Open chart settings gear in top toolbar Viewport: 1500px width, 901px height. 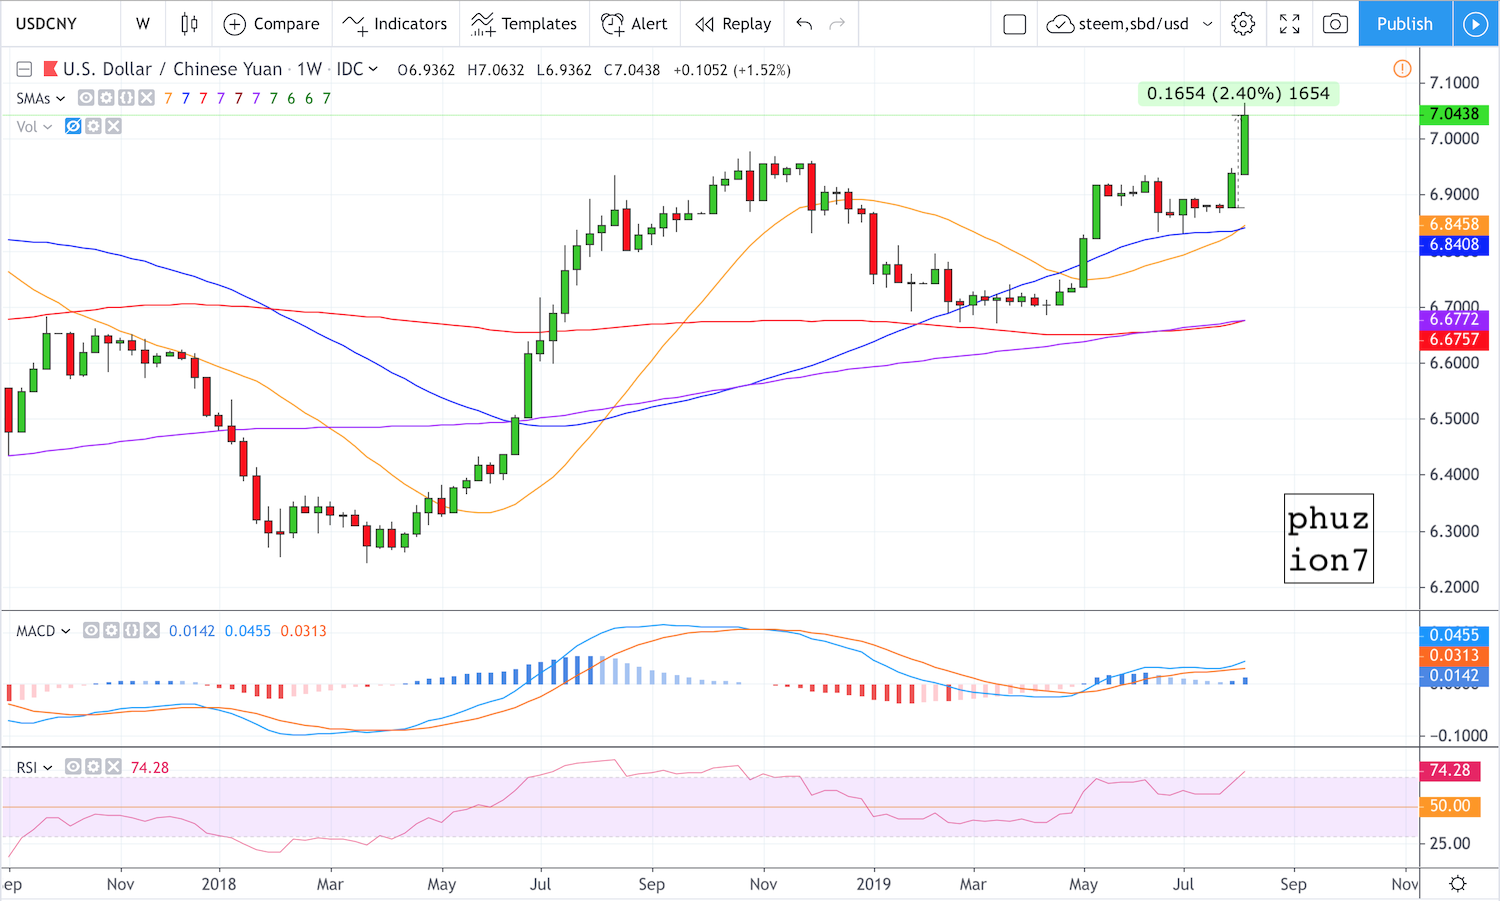click(1243, 24)
